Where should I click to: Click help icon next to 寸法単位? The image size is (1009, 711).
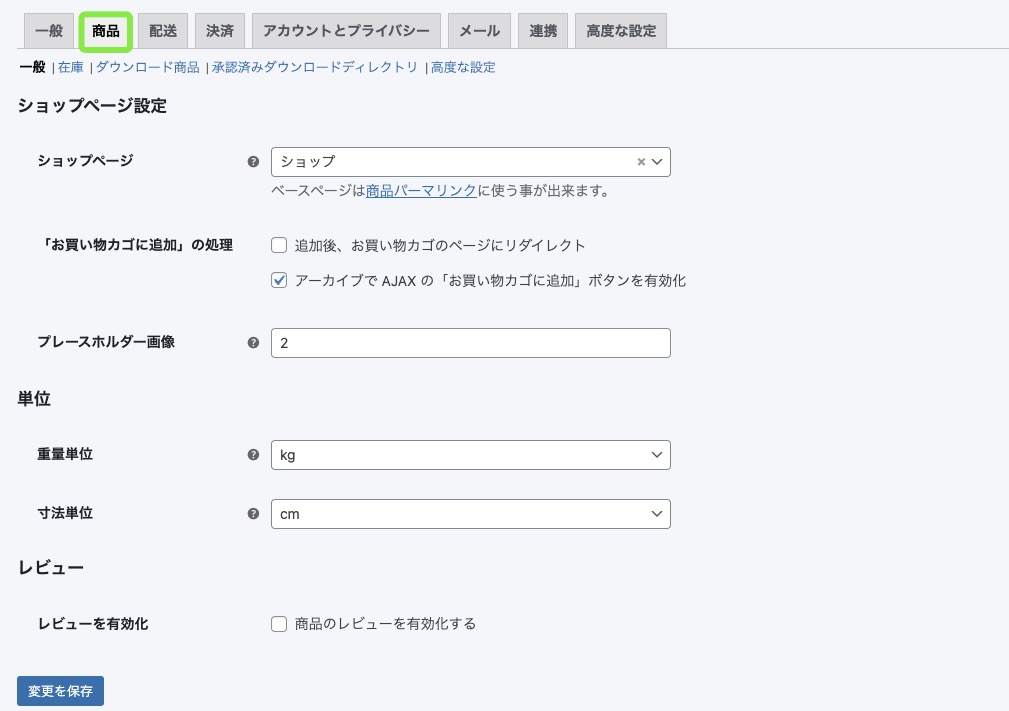pyautogui.click(x=254, y=513)
